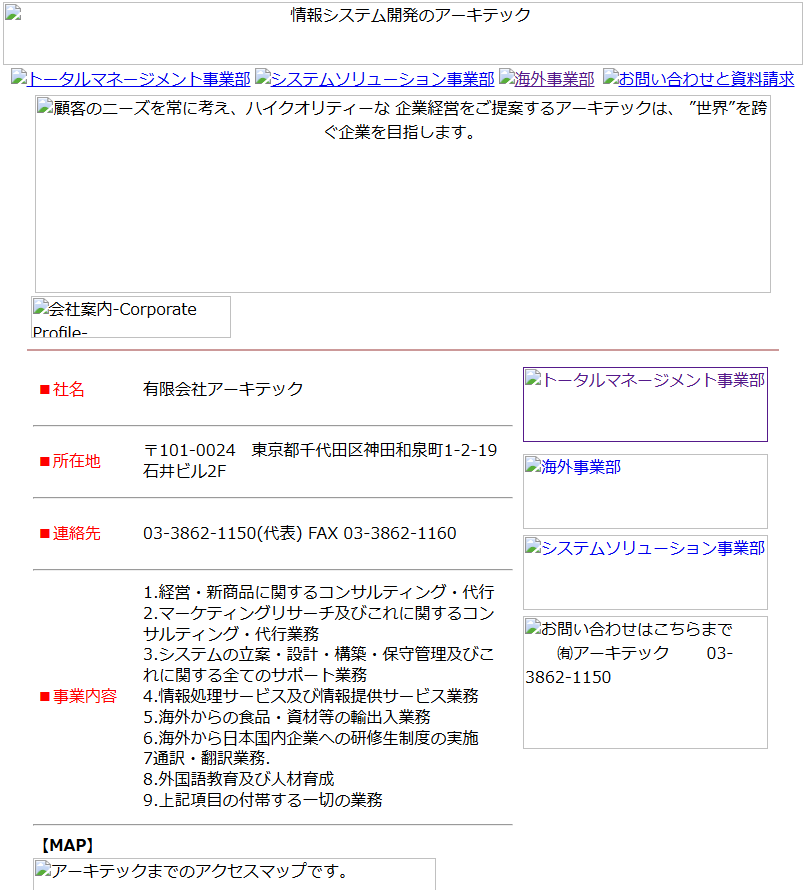Viewport: 807px width, 890px height.
Task: Open トータルマネージメント事業部 in the navigation bar
Action: 131,79
